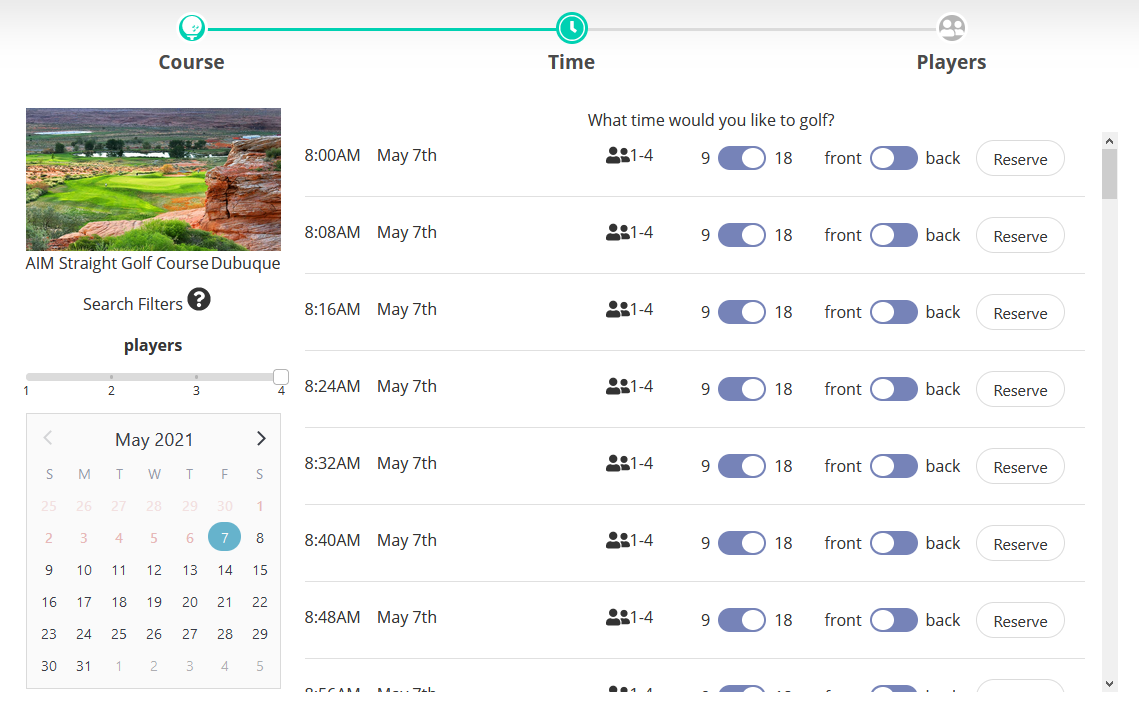Click the golf course photo thumbnail
Image resolution: width=1139 pixels, height=721 pixels.
153,179
